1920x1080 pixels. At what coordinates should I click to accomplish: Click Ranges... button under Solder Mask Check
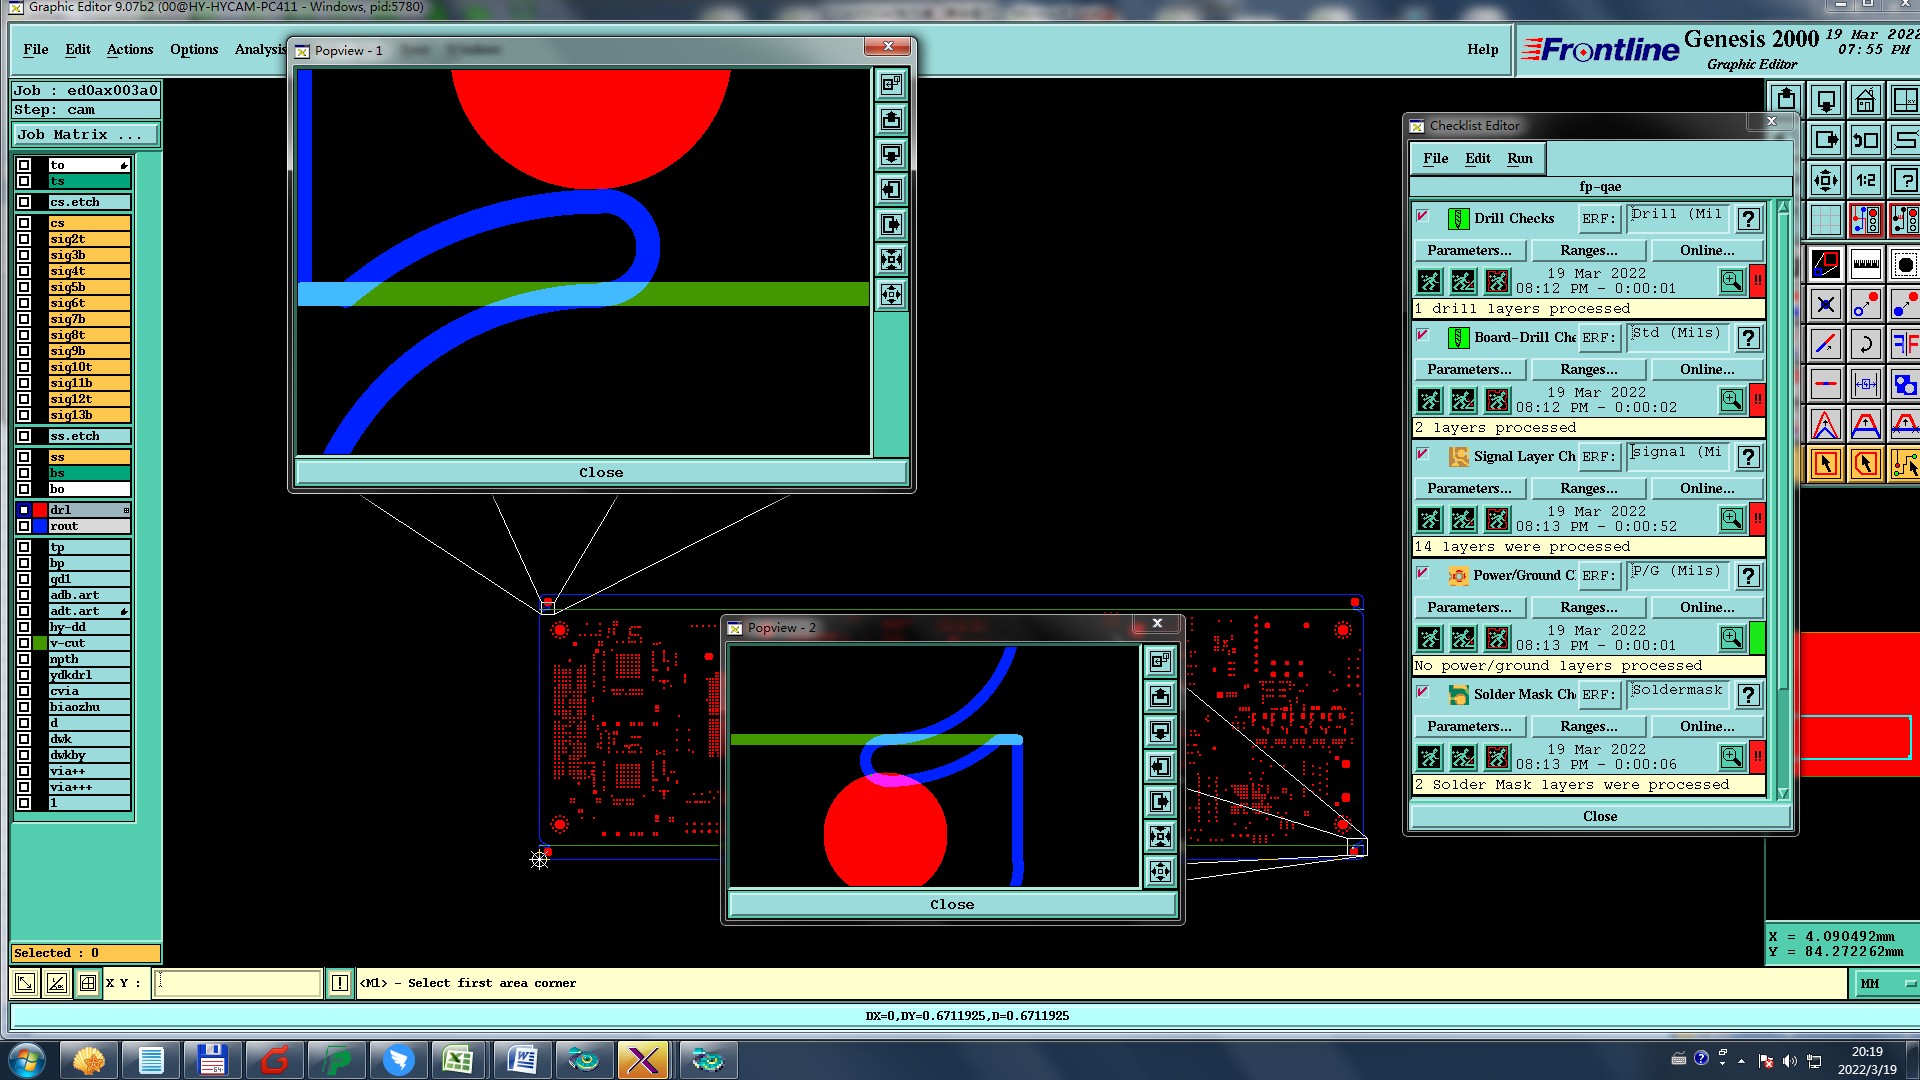[1588, 726]
